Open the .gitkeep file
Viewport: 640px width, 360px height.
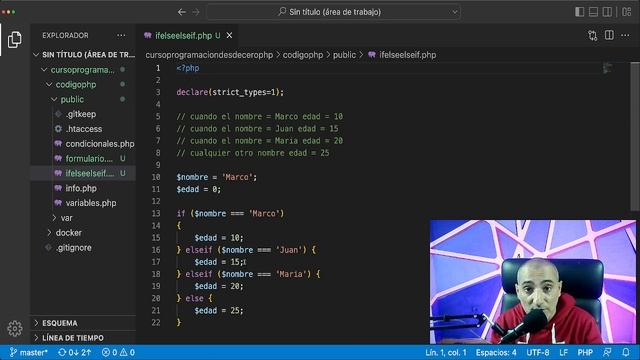coord(84,114)
